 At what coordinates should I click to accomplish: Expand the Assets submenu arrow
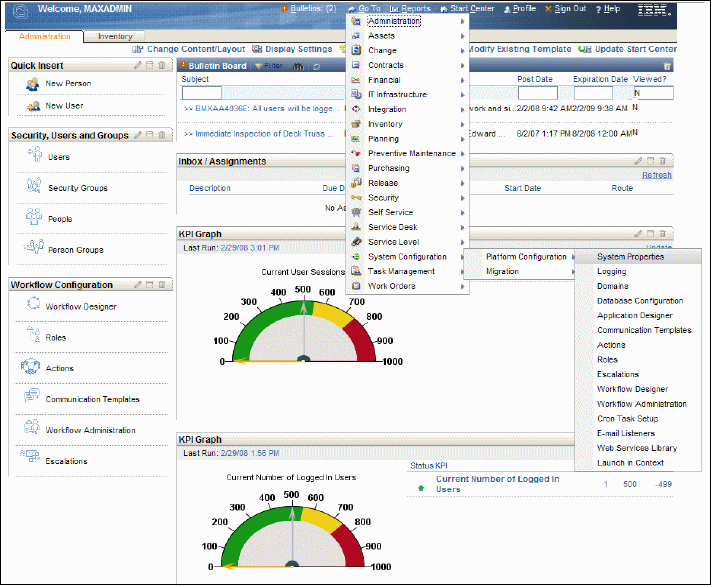463,36
